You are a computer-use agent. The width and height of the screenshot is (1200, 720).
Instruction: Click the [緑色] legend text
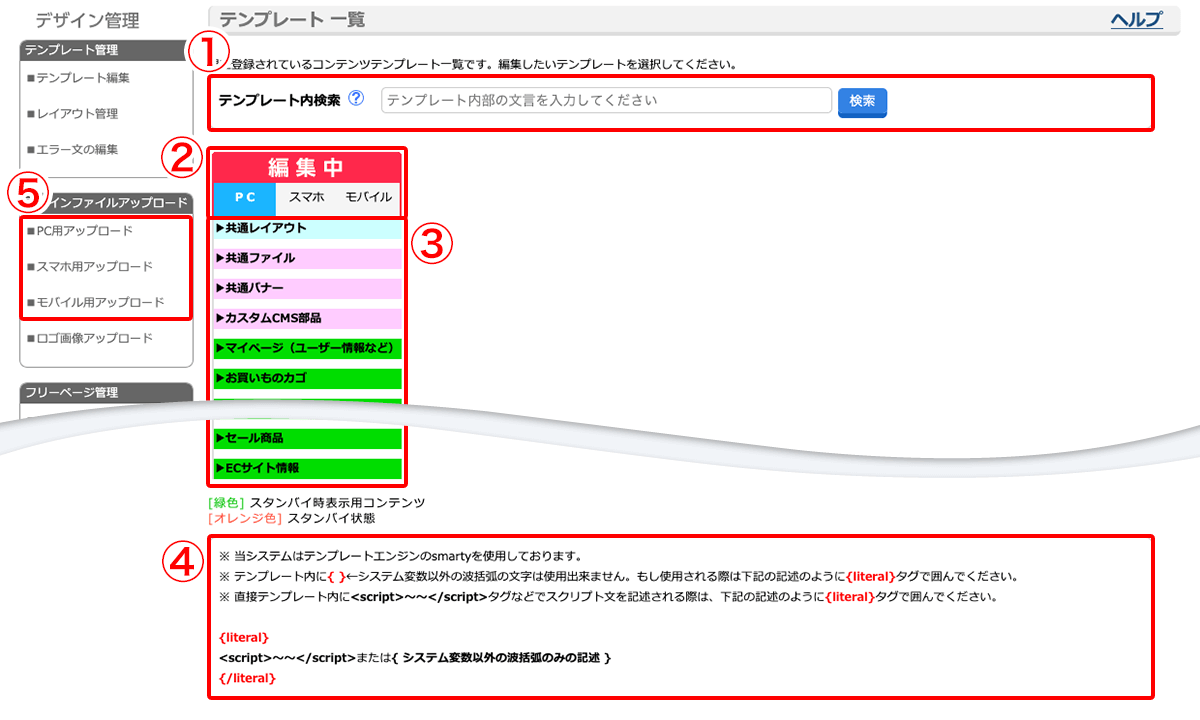tap(226, 503)
